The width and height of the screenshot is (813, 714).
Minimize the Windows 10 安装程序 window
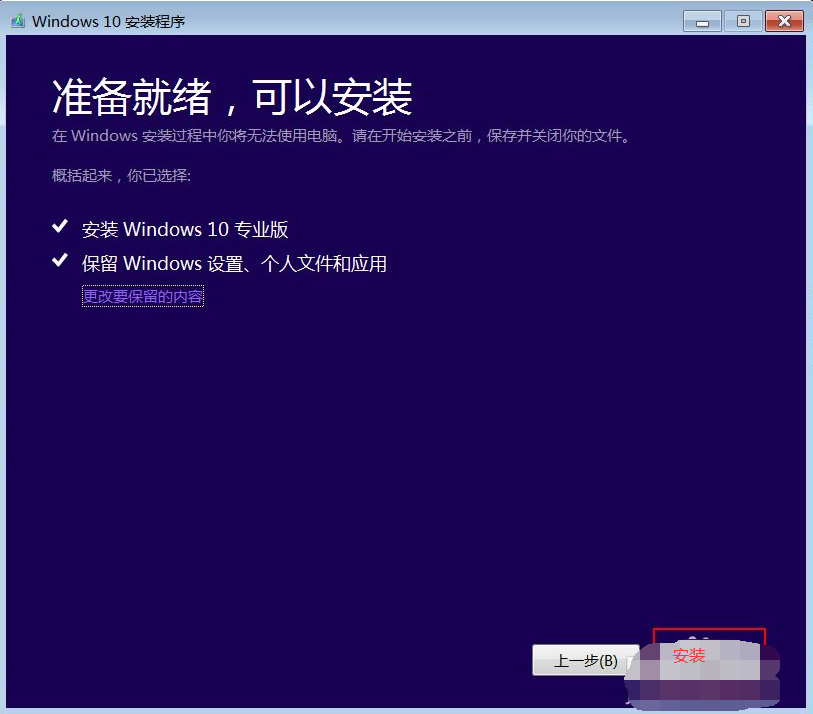[x=703, y=21]
